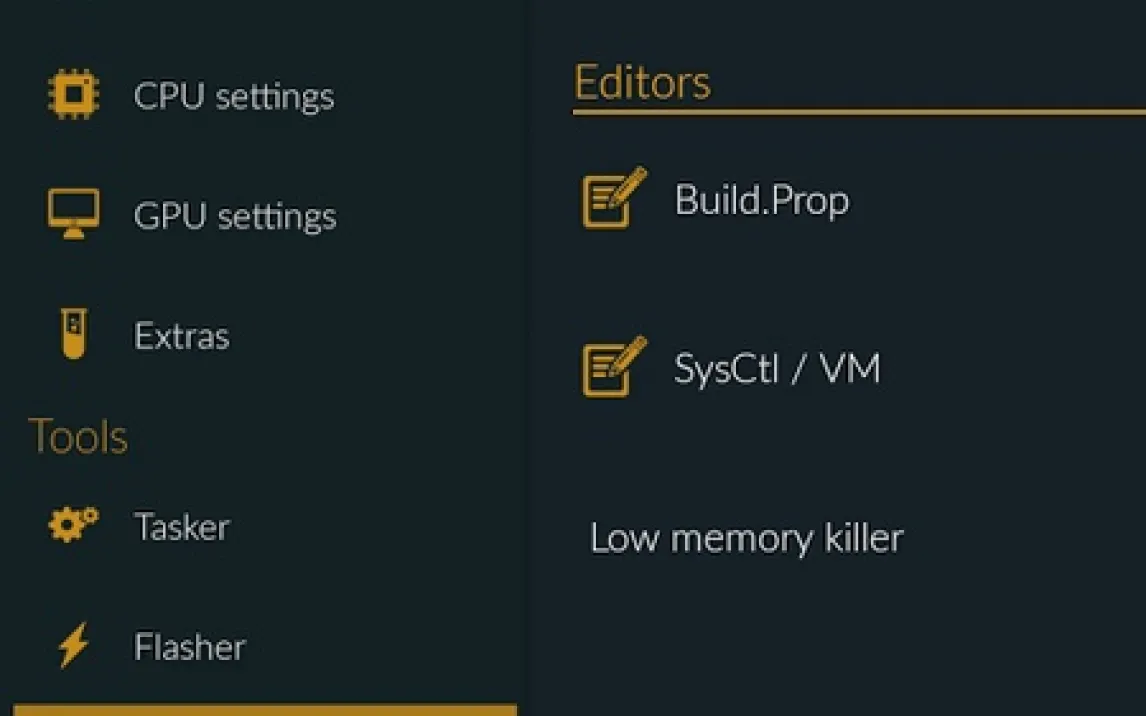Image resolution: width=1146 pixels, height=716 pixels.
Task: Open the Build.Prop editor
Action: [x=762, y=200]
